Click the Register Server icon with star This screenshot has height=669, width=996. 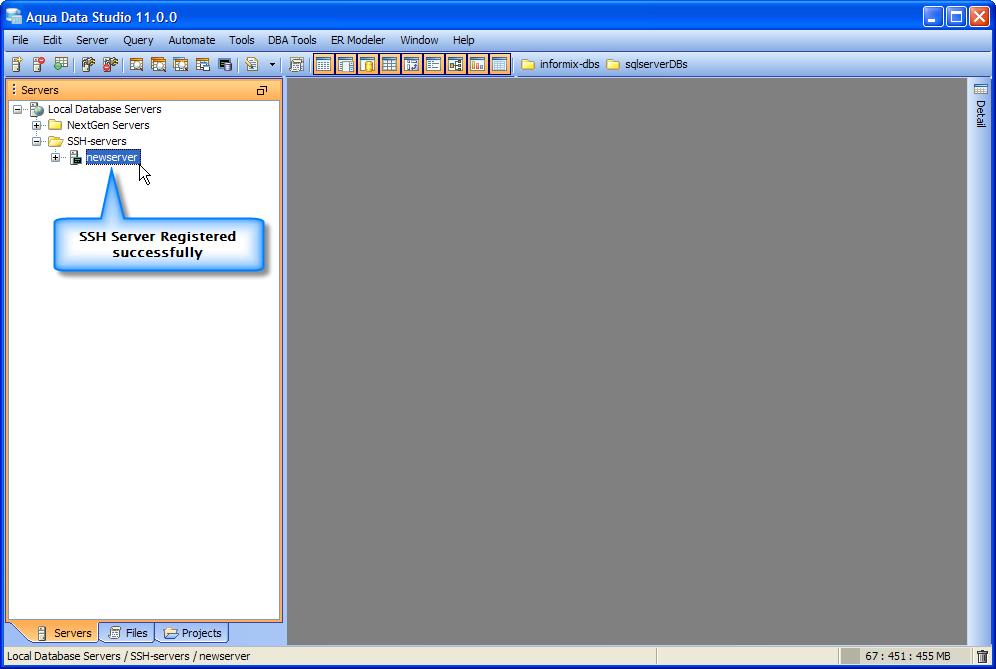point(17,64)
